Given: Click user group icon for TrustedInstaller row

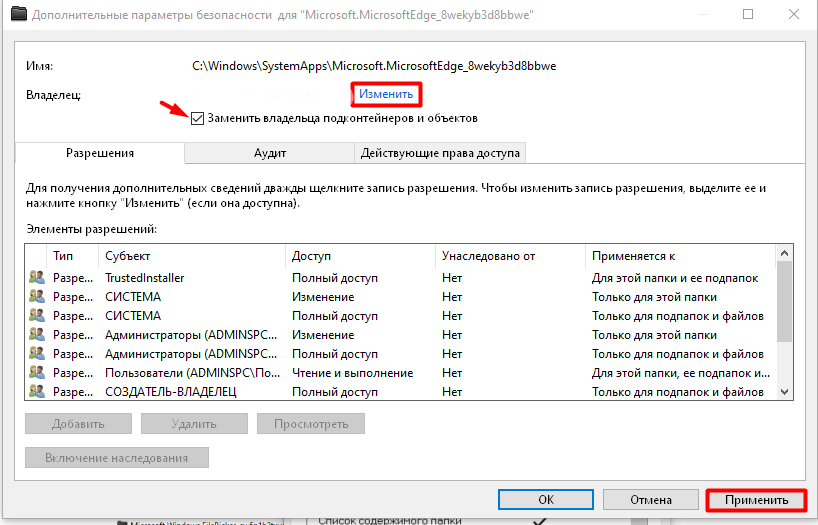Looking at the screenshot, I should coord(37,277).
